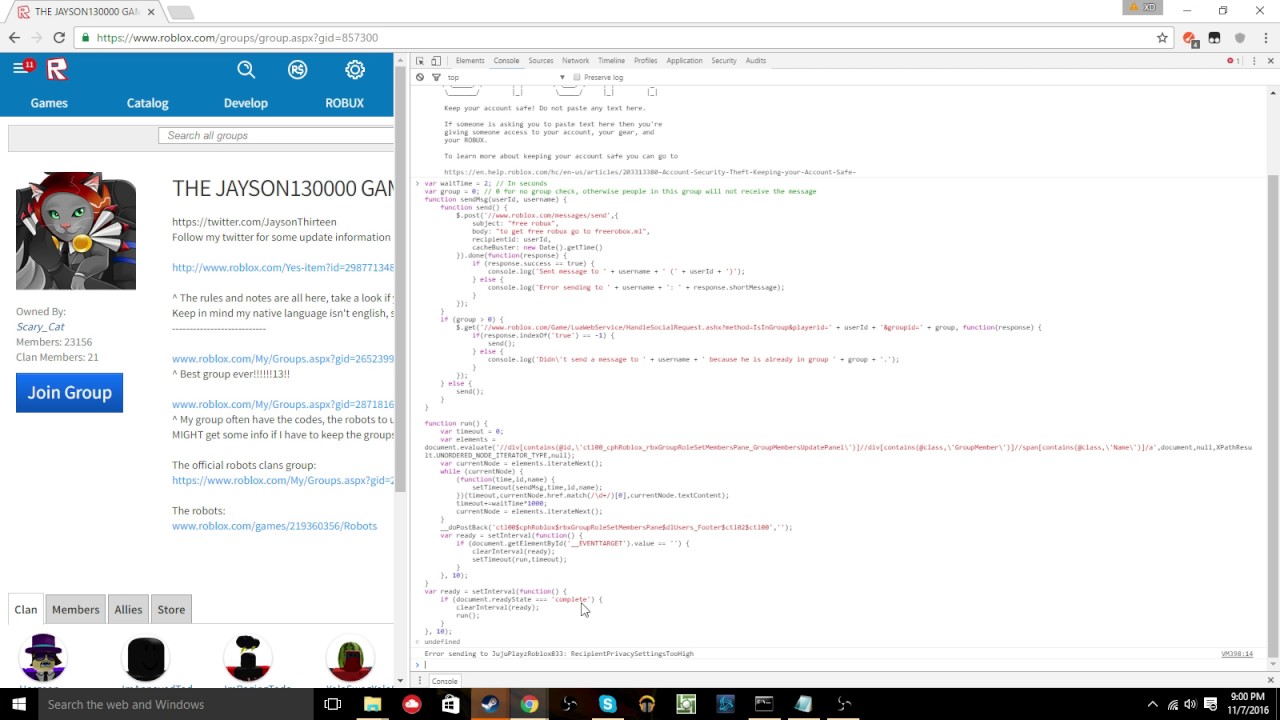Open Skype from the taskbar

point(607,704)
